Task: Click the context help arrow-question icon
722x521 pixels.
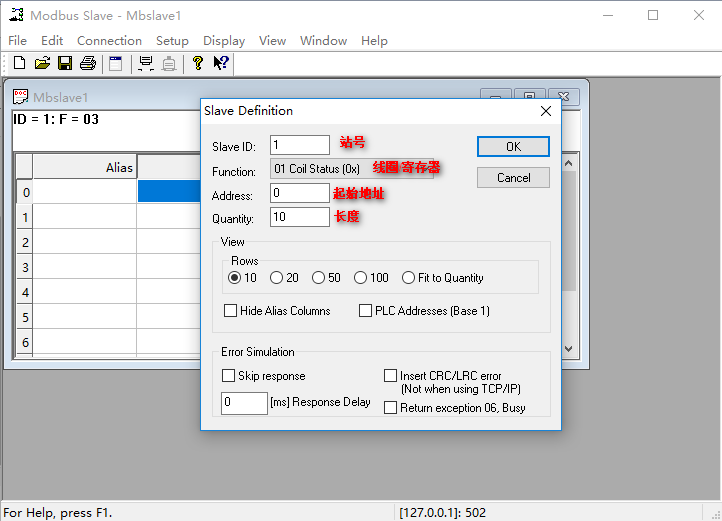Action: coord(221,63)
